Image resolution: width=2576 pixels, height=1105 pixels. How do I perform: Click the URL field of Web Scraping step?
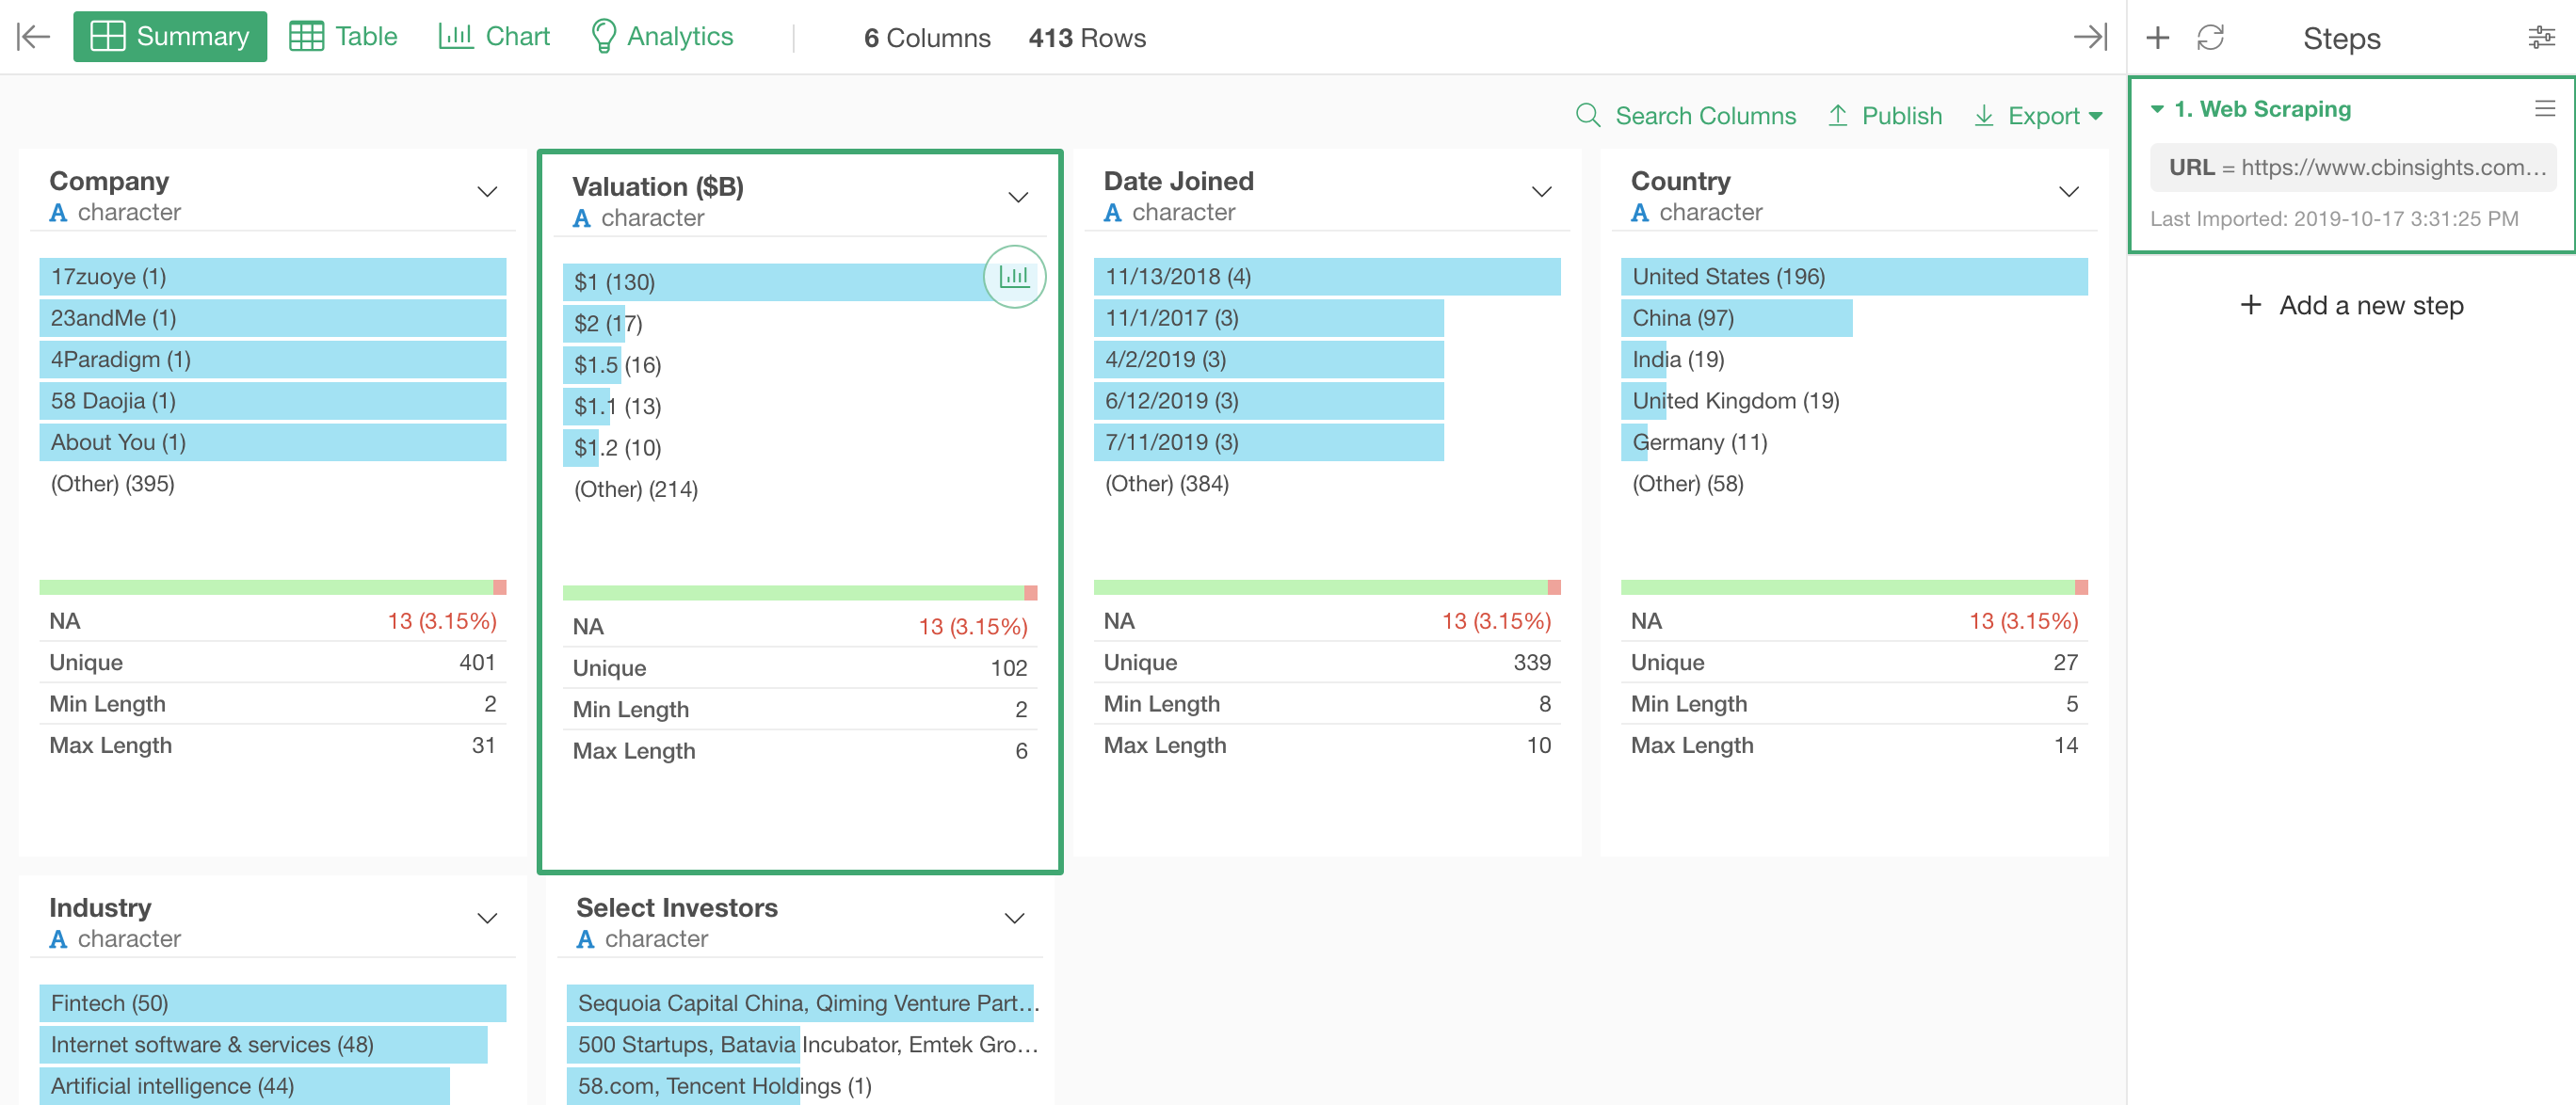(x=2353, y=167)
